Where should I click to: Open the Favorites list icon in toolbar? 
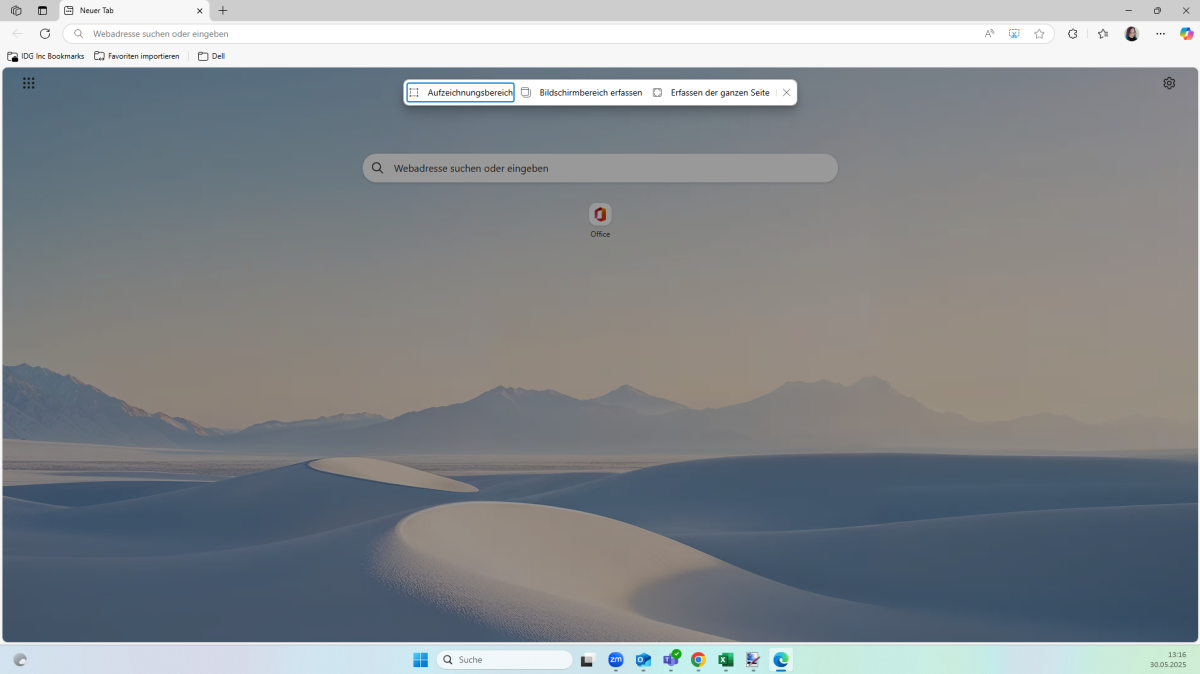(1103, 33)
